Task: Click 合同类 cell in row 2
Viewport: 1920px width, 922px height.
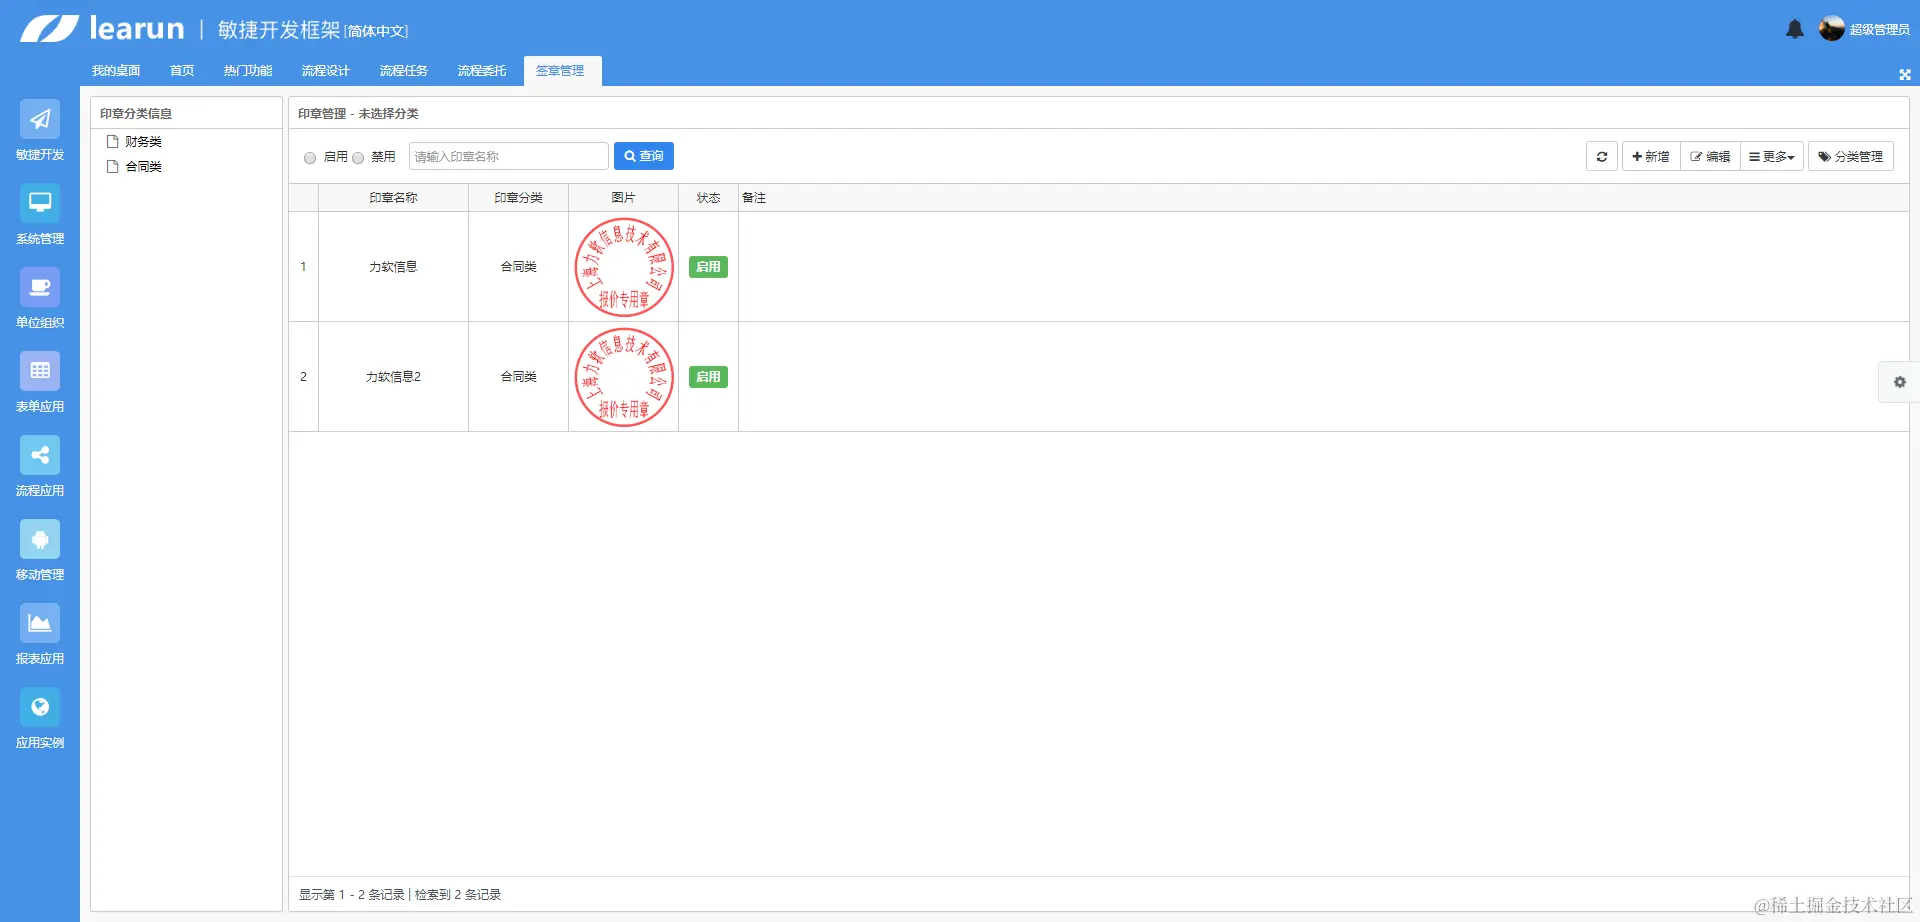Action: point(518,377)
